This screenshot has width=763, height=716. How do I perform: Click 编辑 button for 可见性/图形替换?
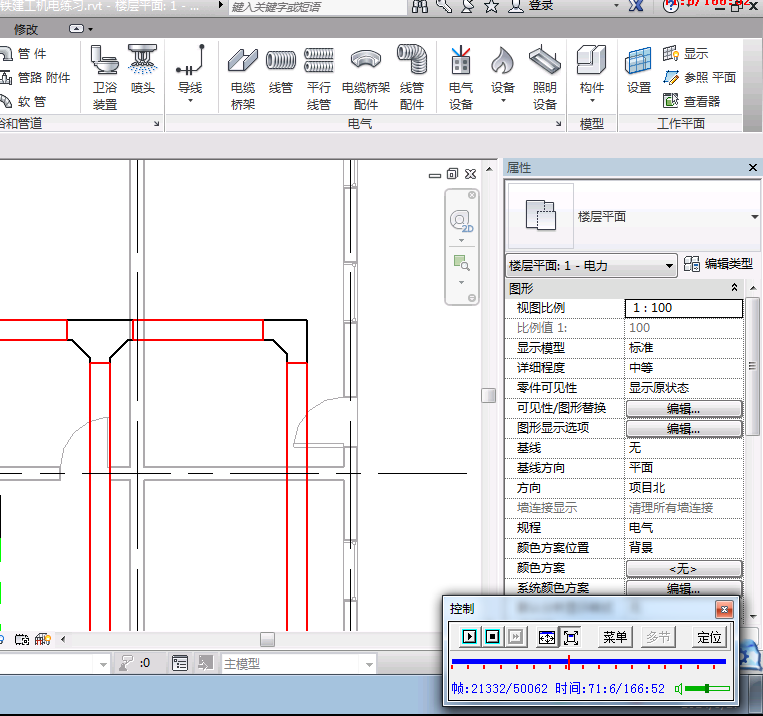click(x=683, y=408)
